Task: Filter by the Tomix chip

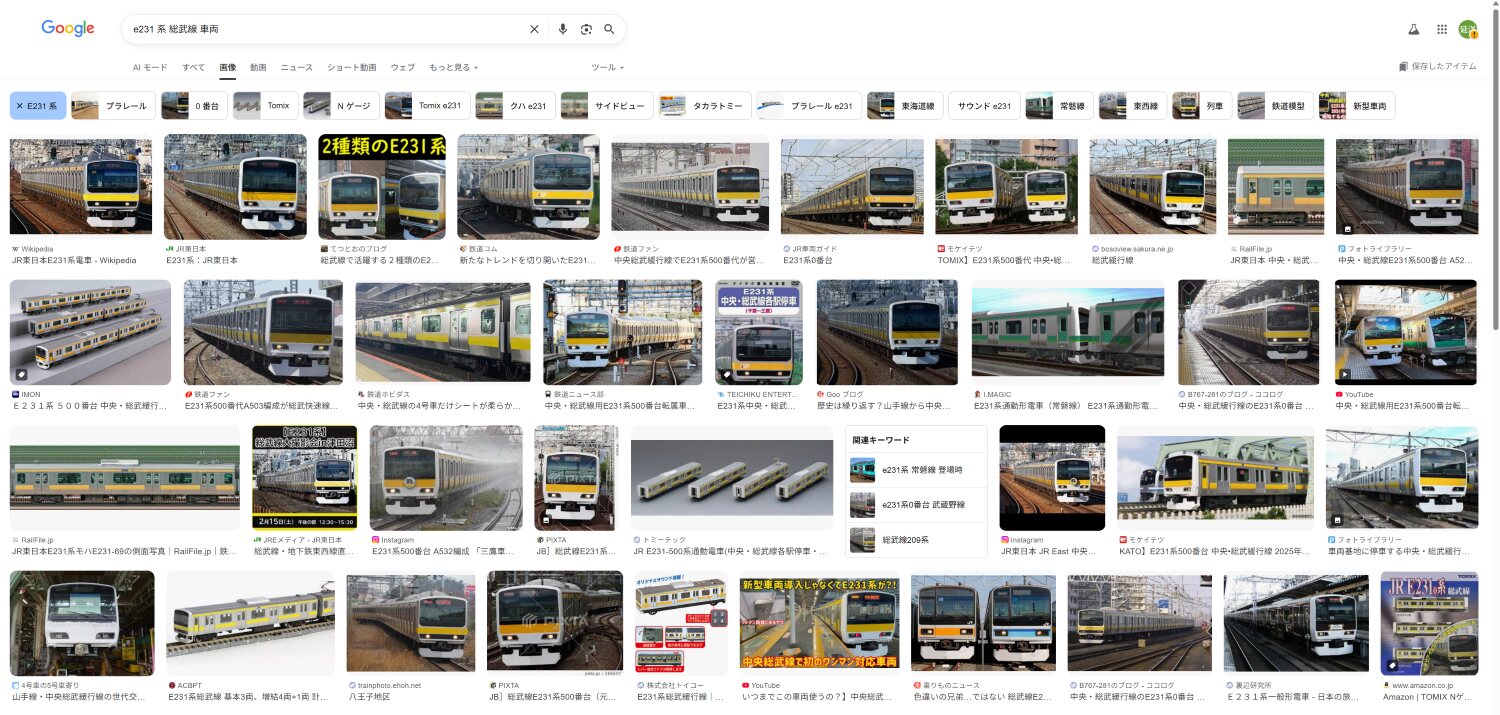Action: coord(265,105)
